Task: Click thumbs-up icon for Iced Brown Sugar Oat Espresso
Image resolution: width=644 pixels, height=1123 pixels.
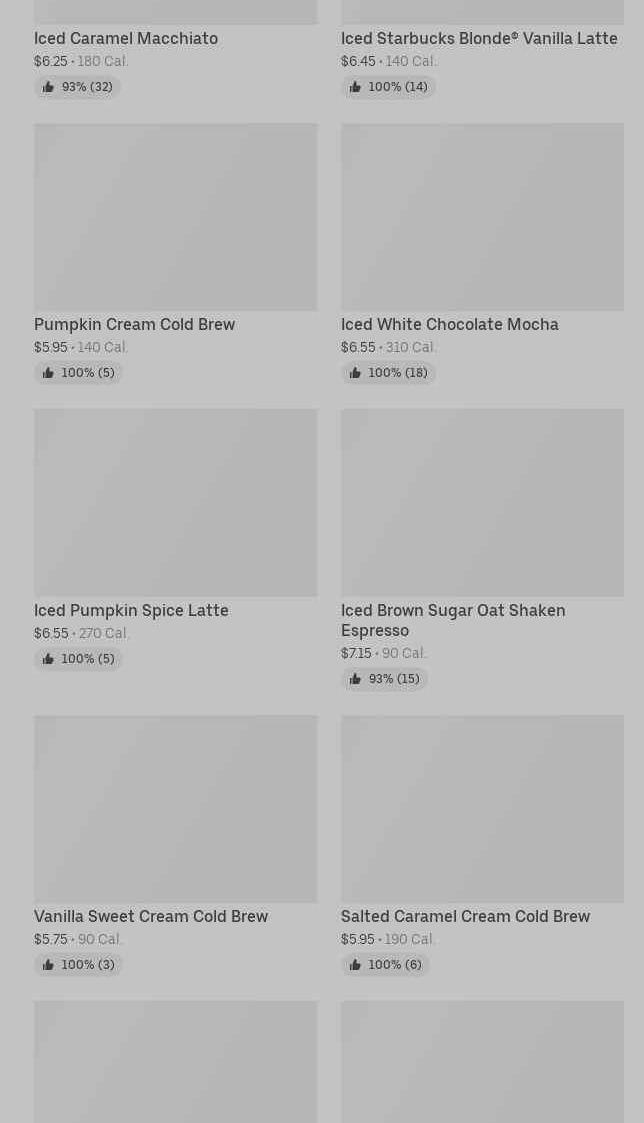Action: coord(355,679)
